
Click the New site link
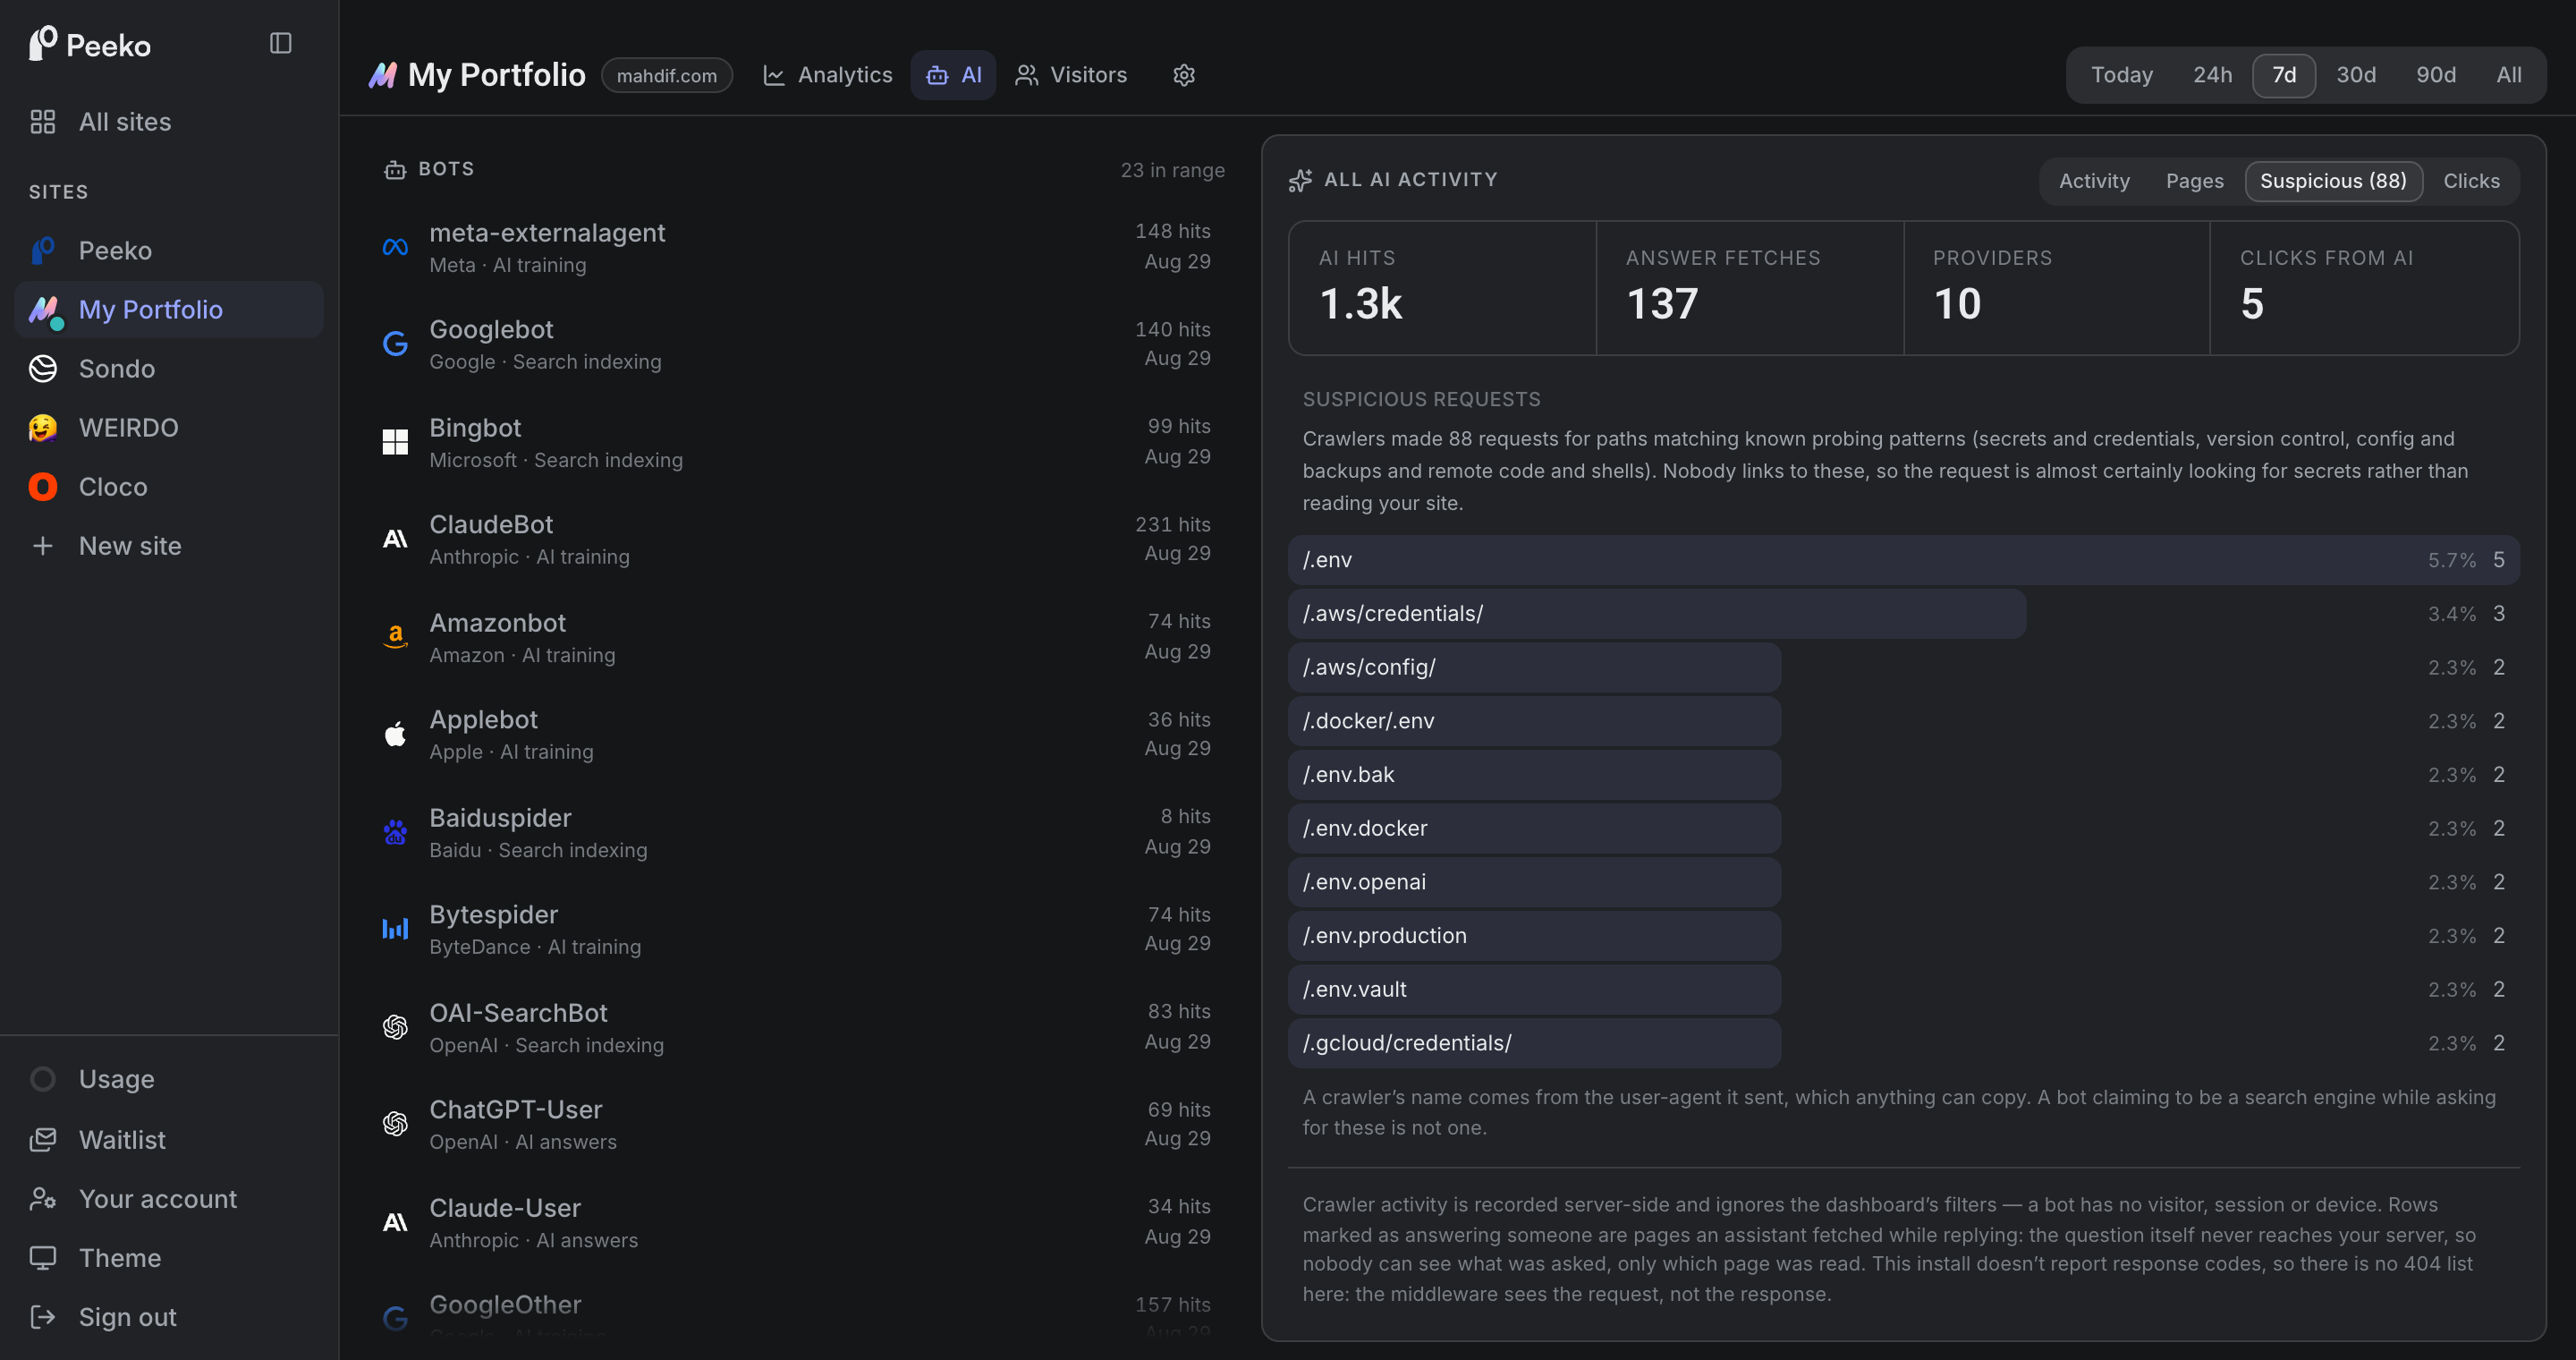pos(169,546)
